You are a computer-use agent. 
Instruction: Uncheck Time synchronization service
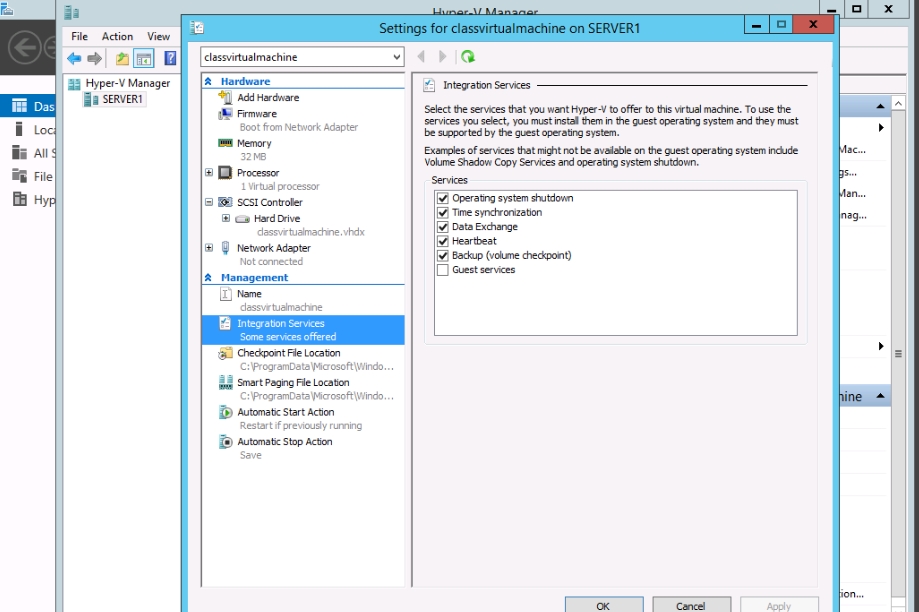coord(442,213)
